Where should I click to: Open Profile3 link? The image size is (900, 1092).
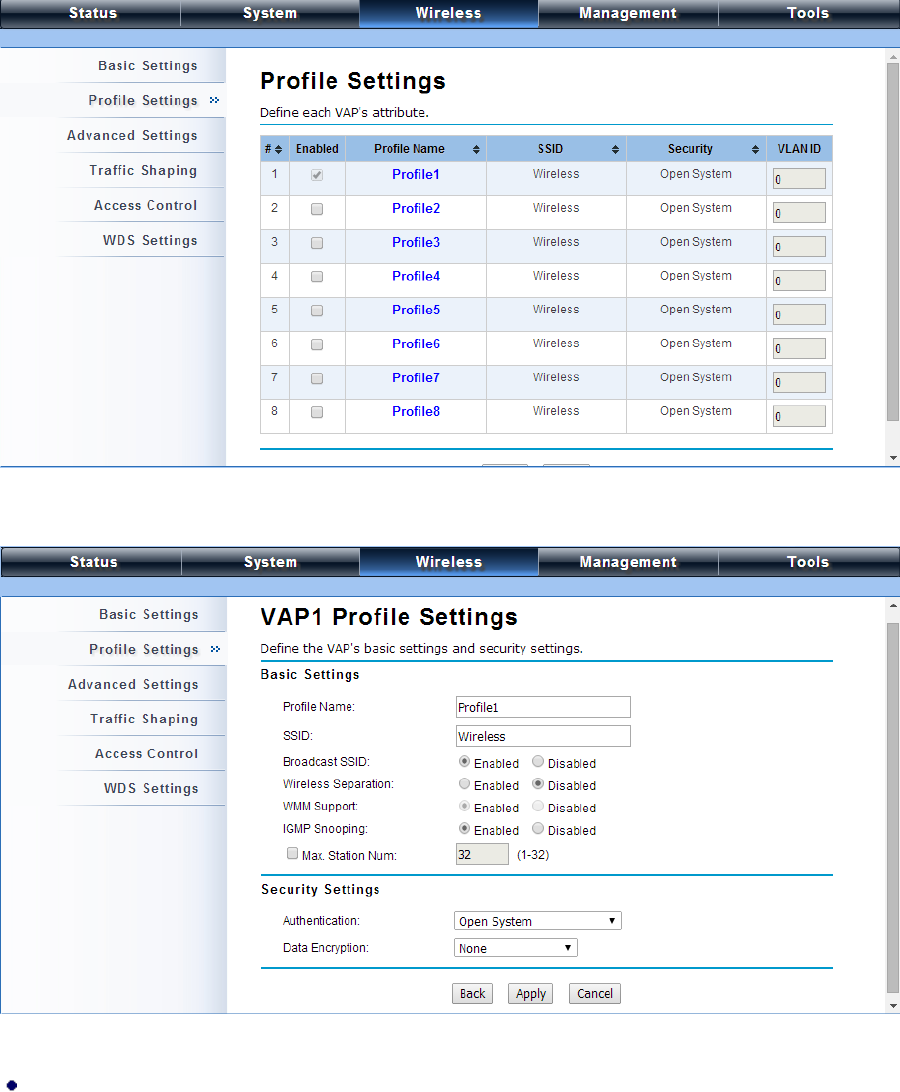[416, 242]
